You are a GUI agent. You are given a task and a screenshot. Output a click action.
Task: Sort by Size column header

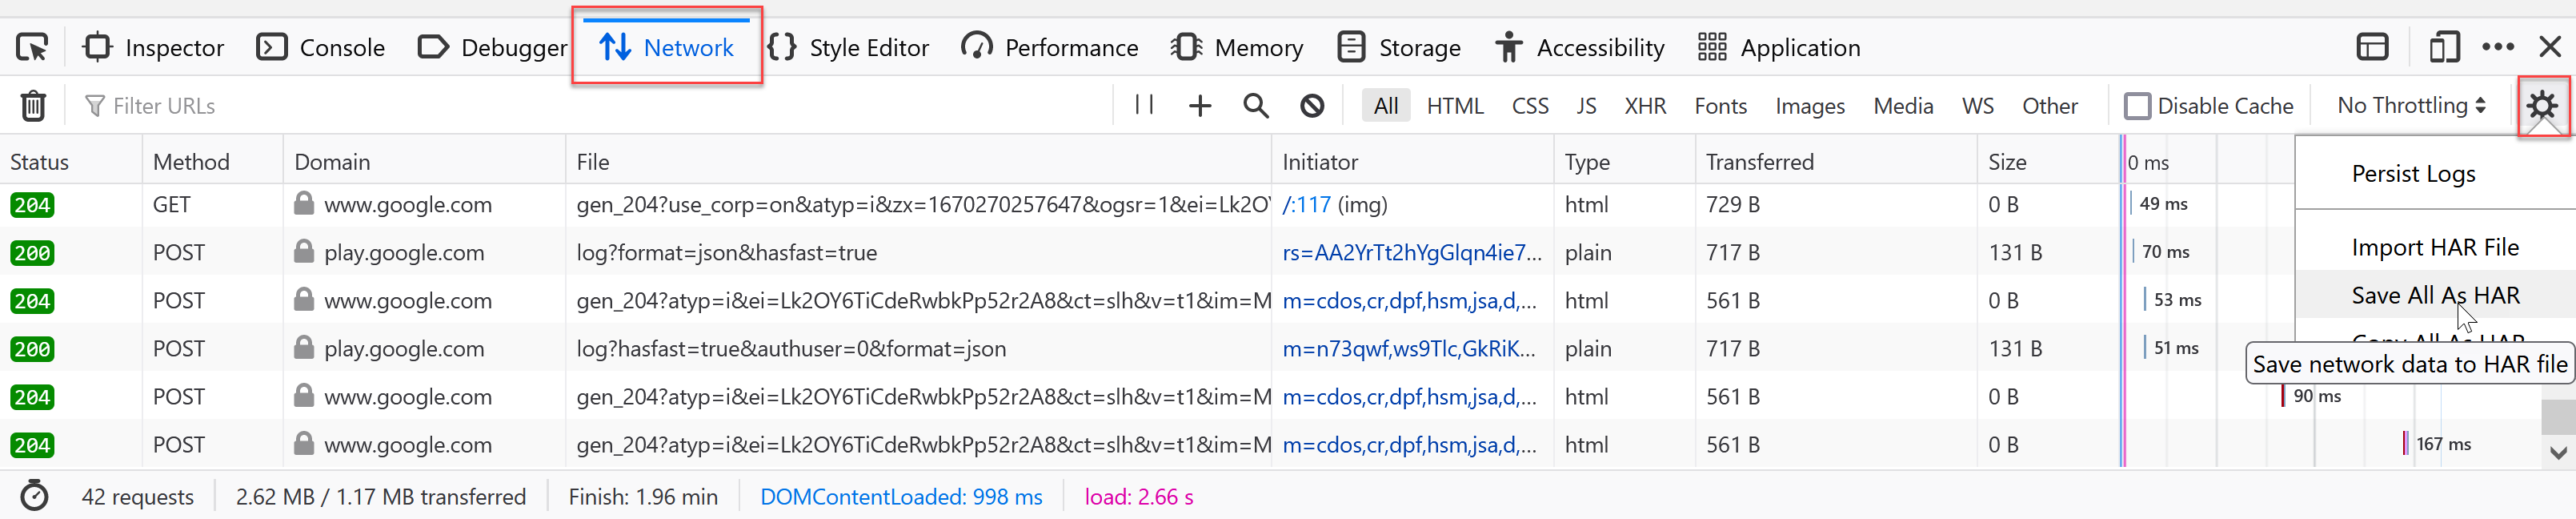tap(2047, 162)
